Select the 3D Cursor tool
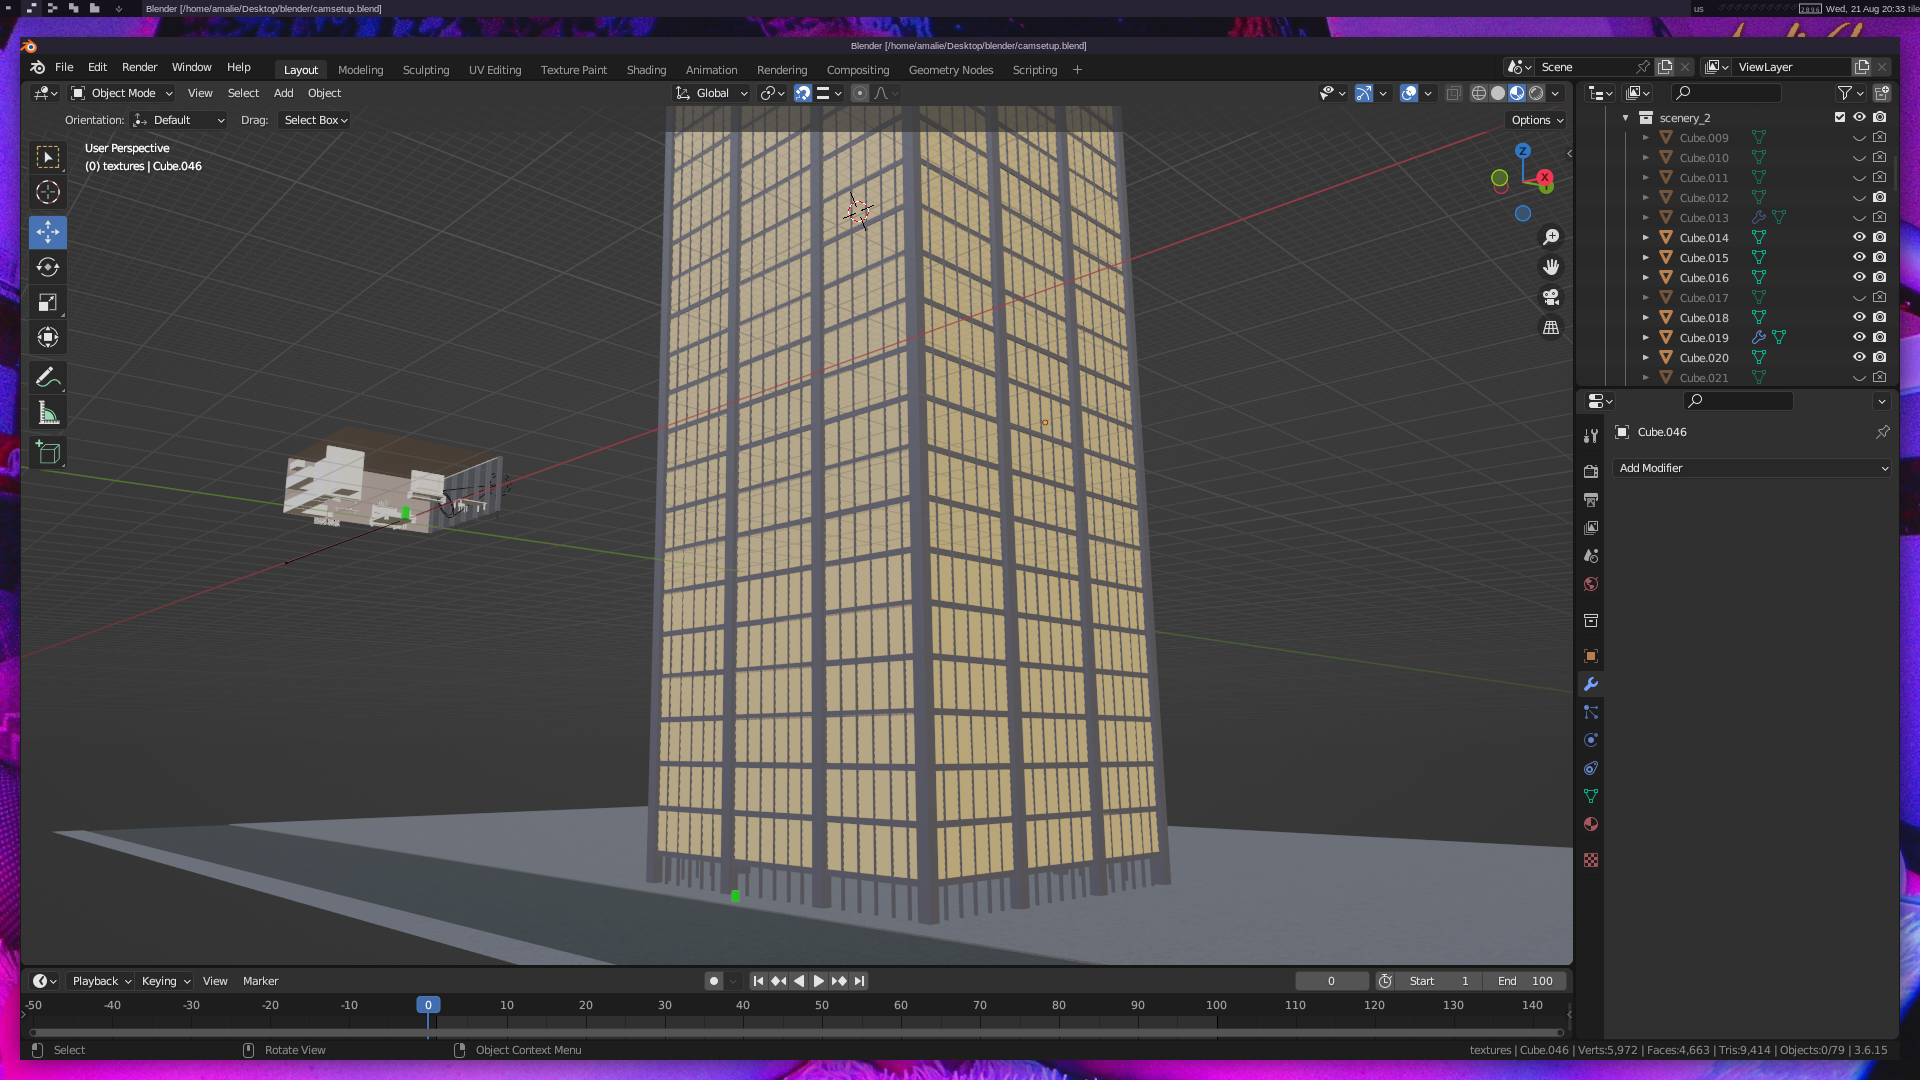Image resolution: width=1920 pixels, height=1080 pixels. [x=47, y=192]
